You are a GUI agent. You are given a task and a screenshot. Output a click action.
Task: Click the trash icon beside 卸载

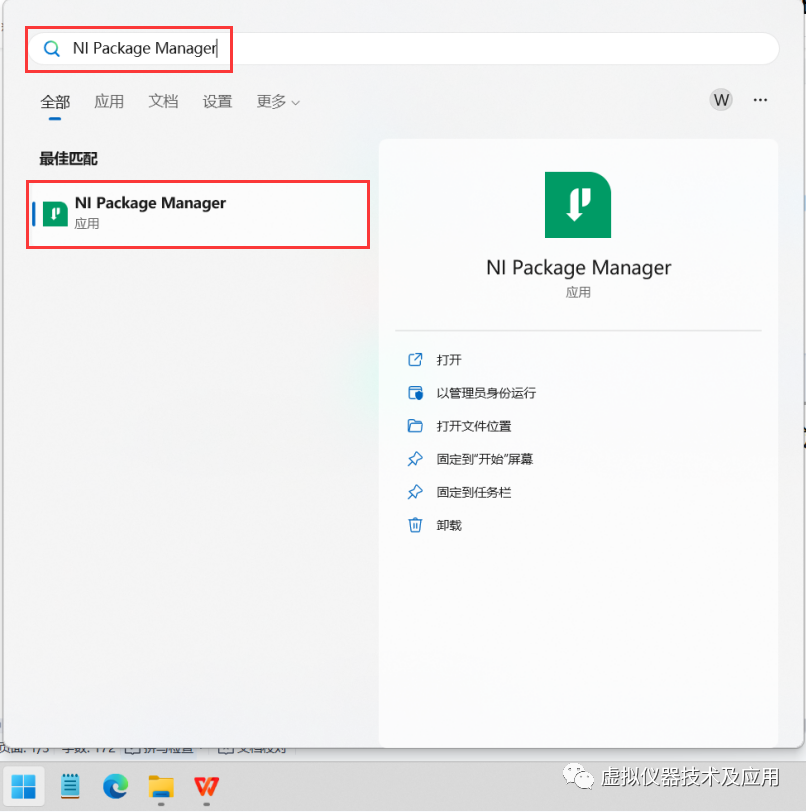pos(415,525)
